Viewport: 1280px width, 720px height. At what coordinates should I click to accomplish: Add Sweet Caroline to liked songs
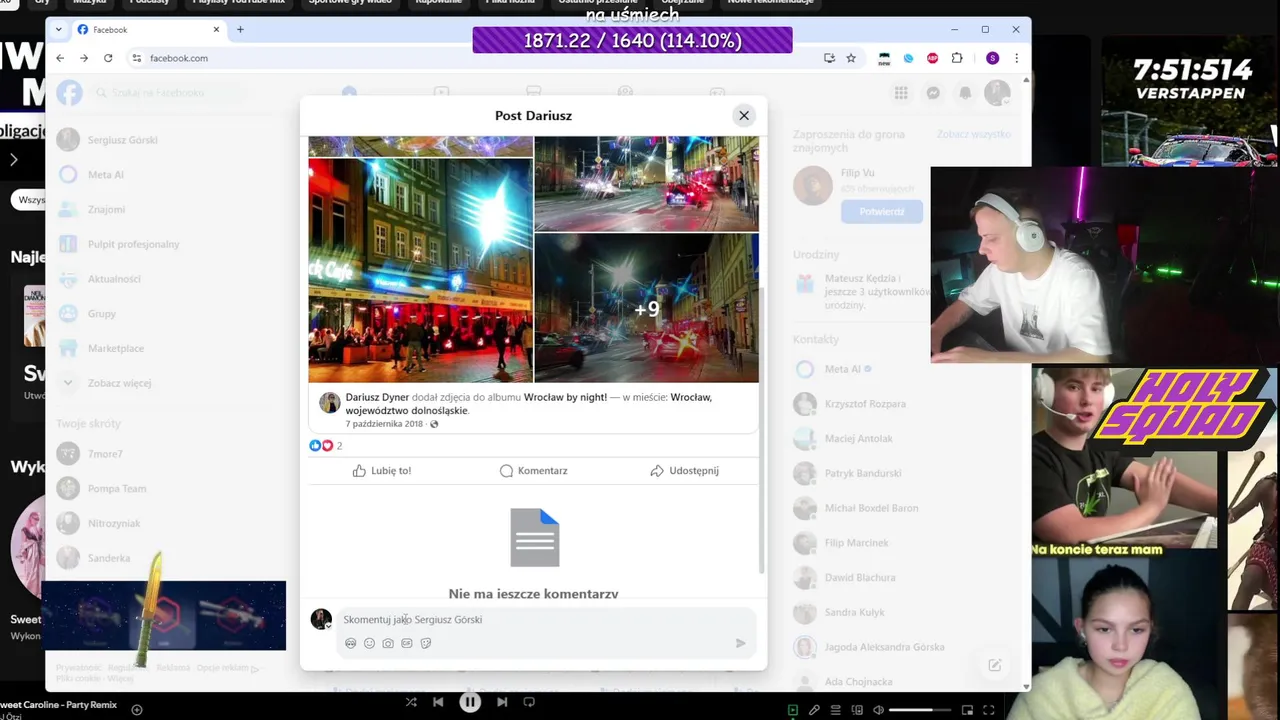[137, 710]
